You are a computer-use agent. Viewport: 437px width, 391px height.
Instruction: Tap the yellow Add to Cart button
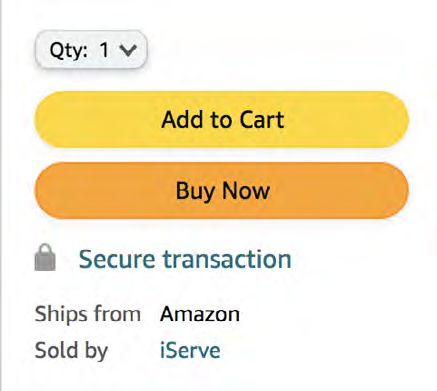222,119
